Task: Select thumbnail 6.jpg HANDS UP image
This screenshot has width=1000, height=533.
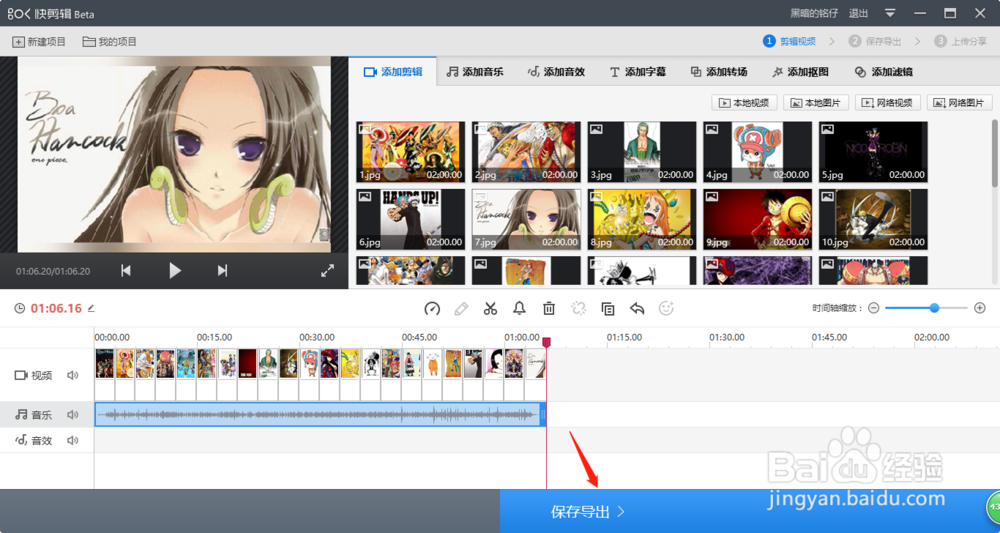Action: coord(411,219)
